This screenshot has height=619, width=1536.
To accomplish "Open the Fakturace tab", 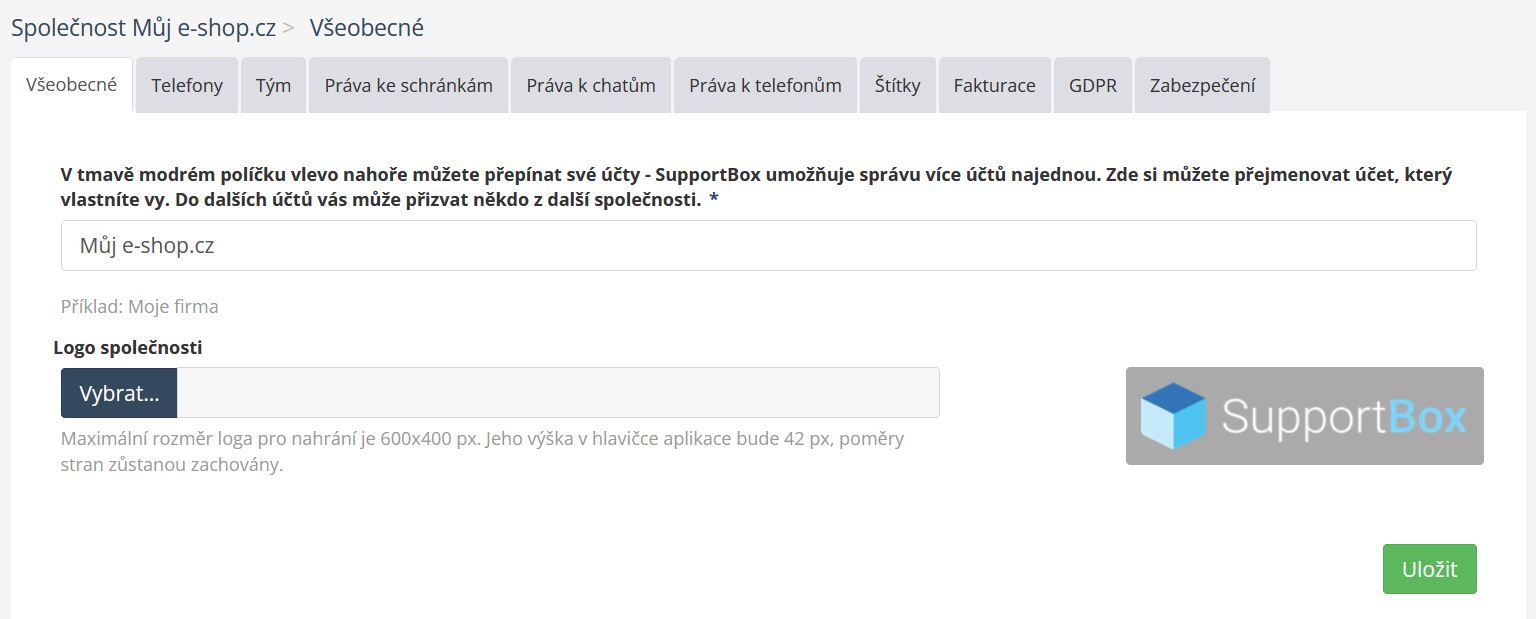I will pyautogui.click(x=994, y=85).
